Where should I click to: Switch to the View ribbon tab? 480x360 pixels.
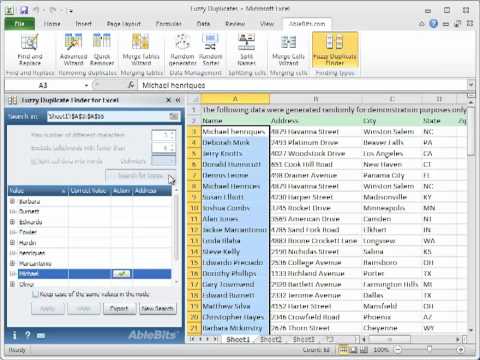tap(267, 24)
